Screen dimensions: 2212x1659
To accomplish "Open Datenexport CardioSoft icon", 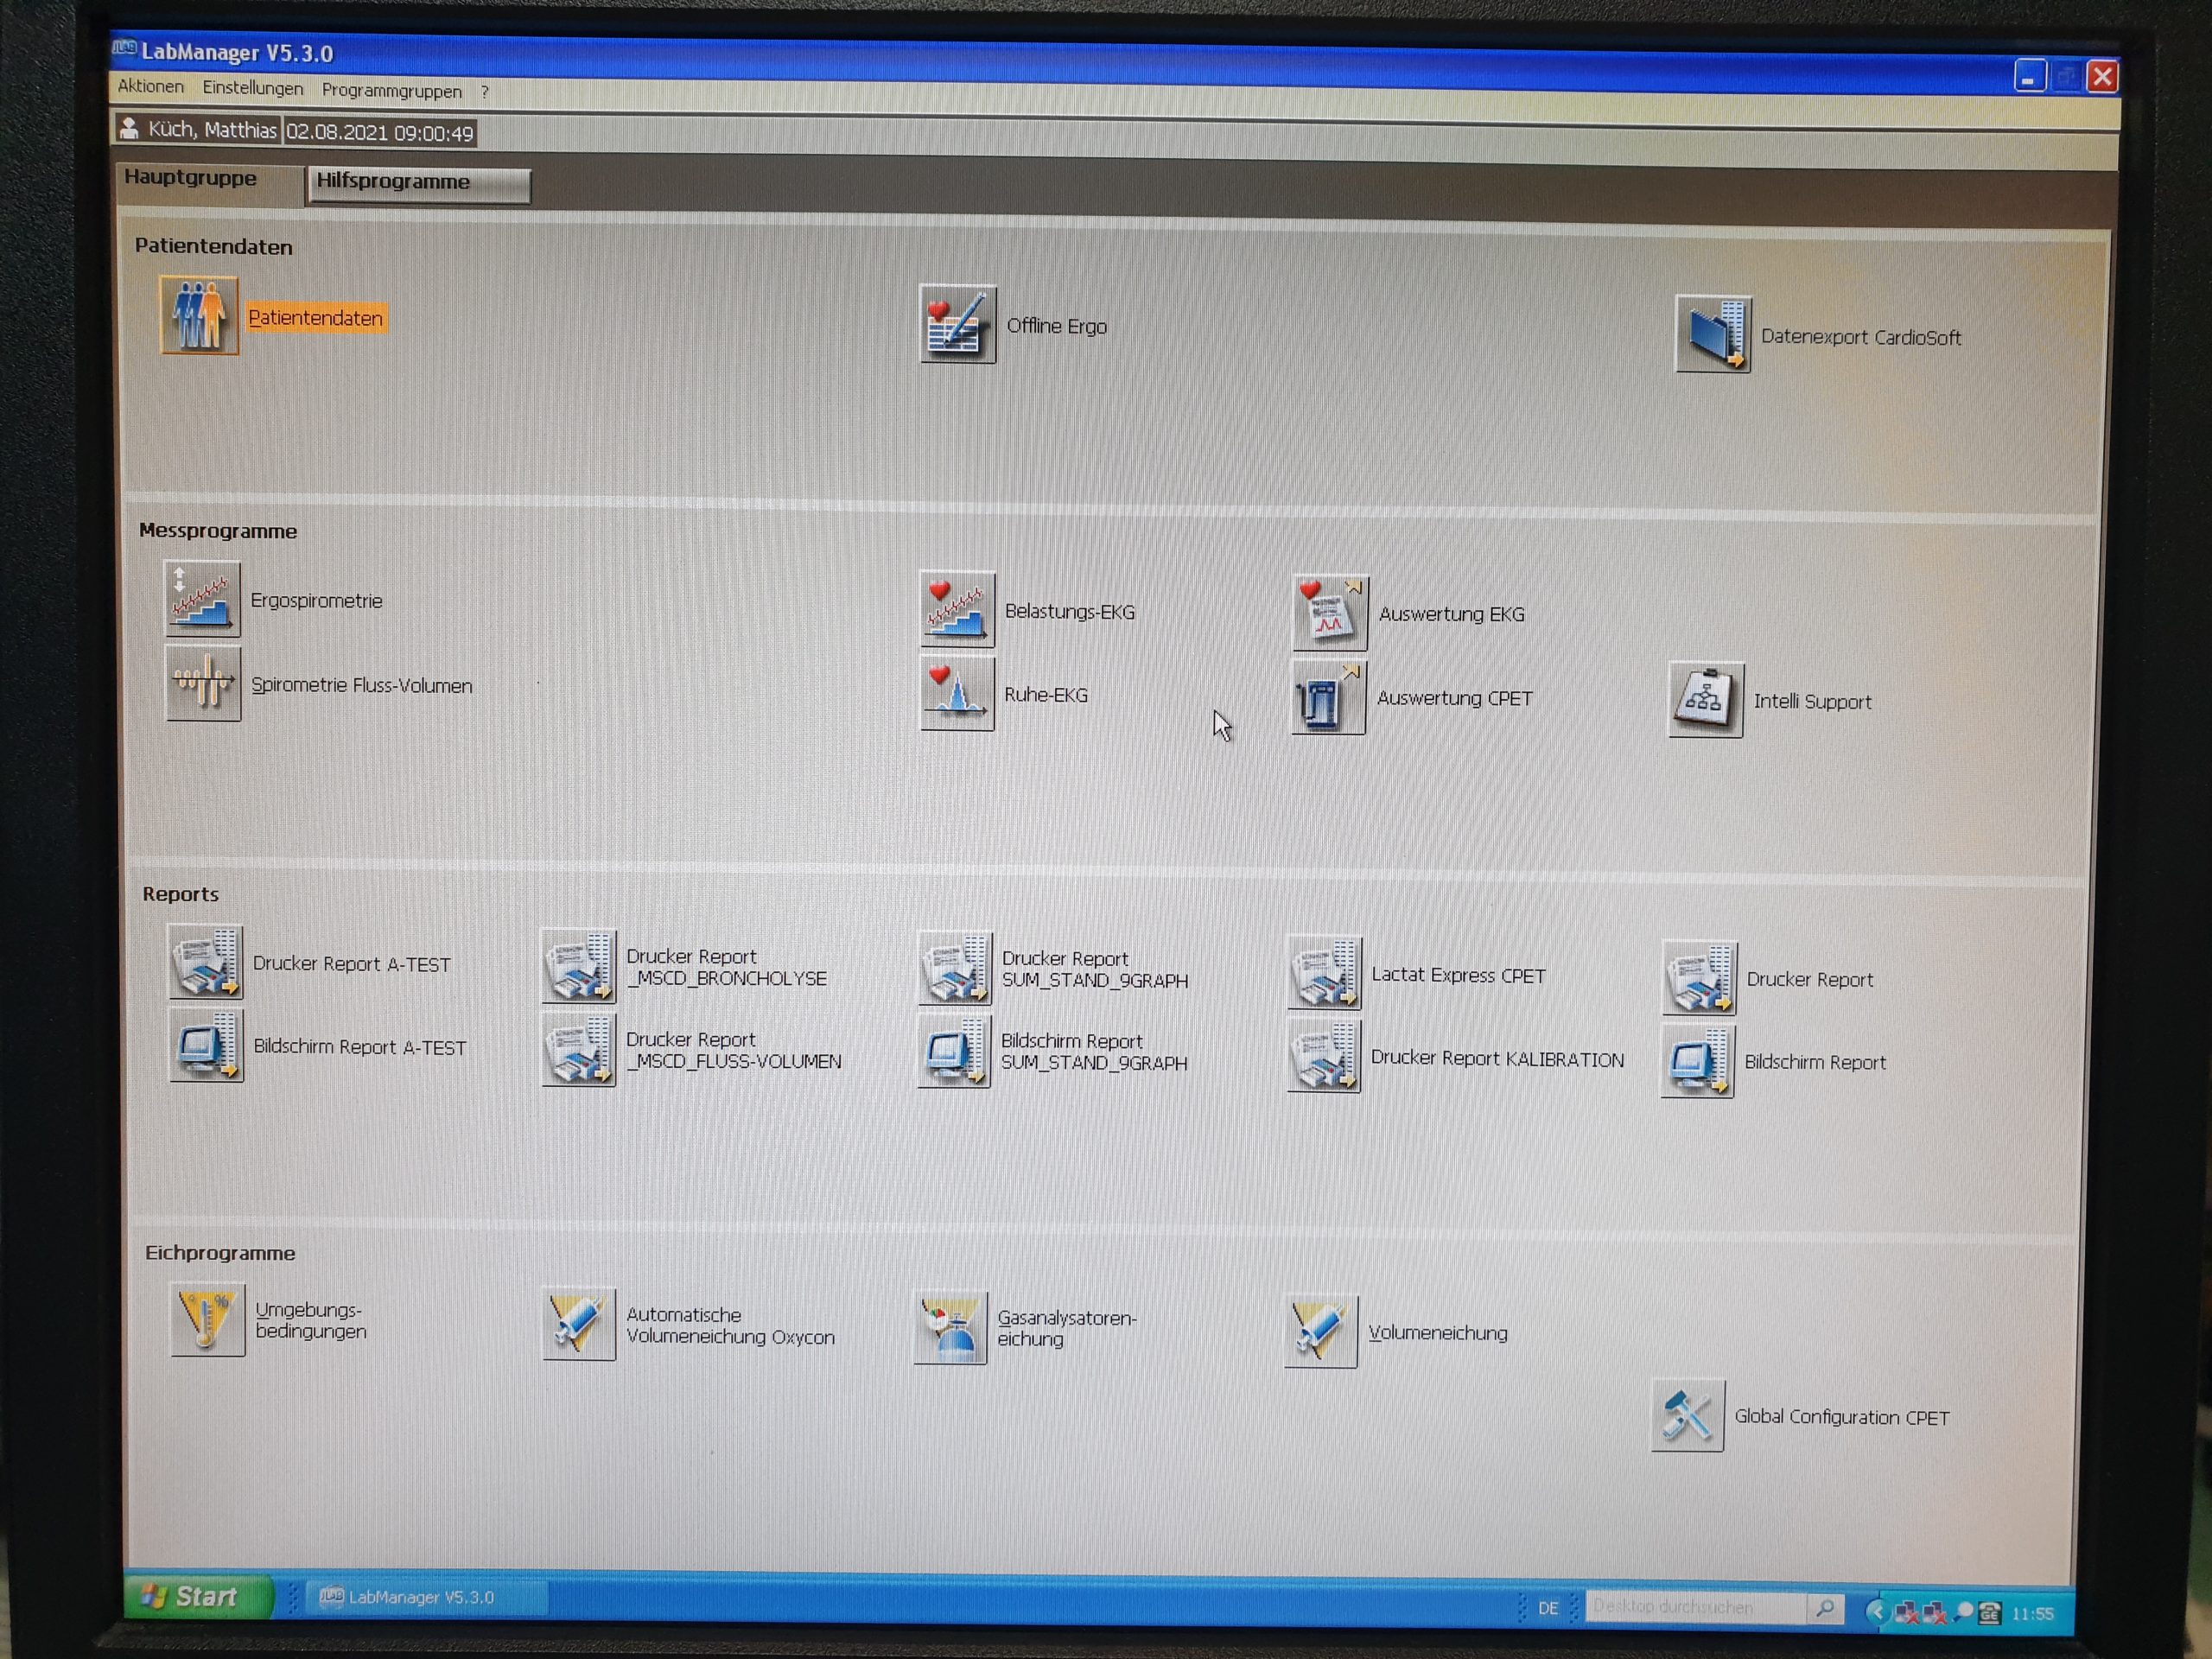I will click(x=1713, y=334).
